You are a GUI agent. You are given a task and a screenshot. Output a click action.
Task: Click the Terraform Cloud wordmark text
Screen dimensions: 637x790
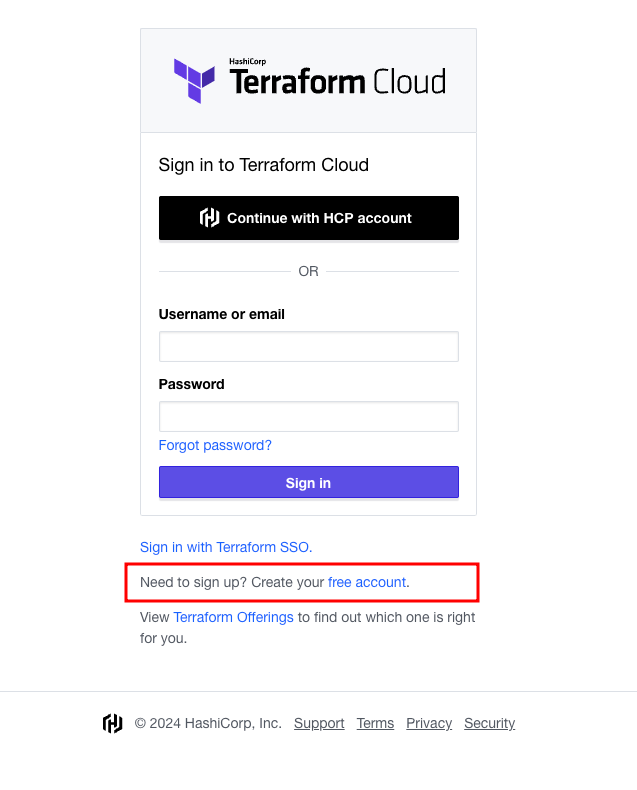[337, 82]
